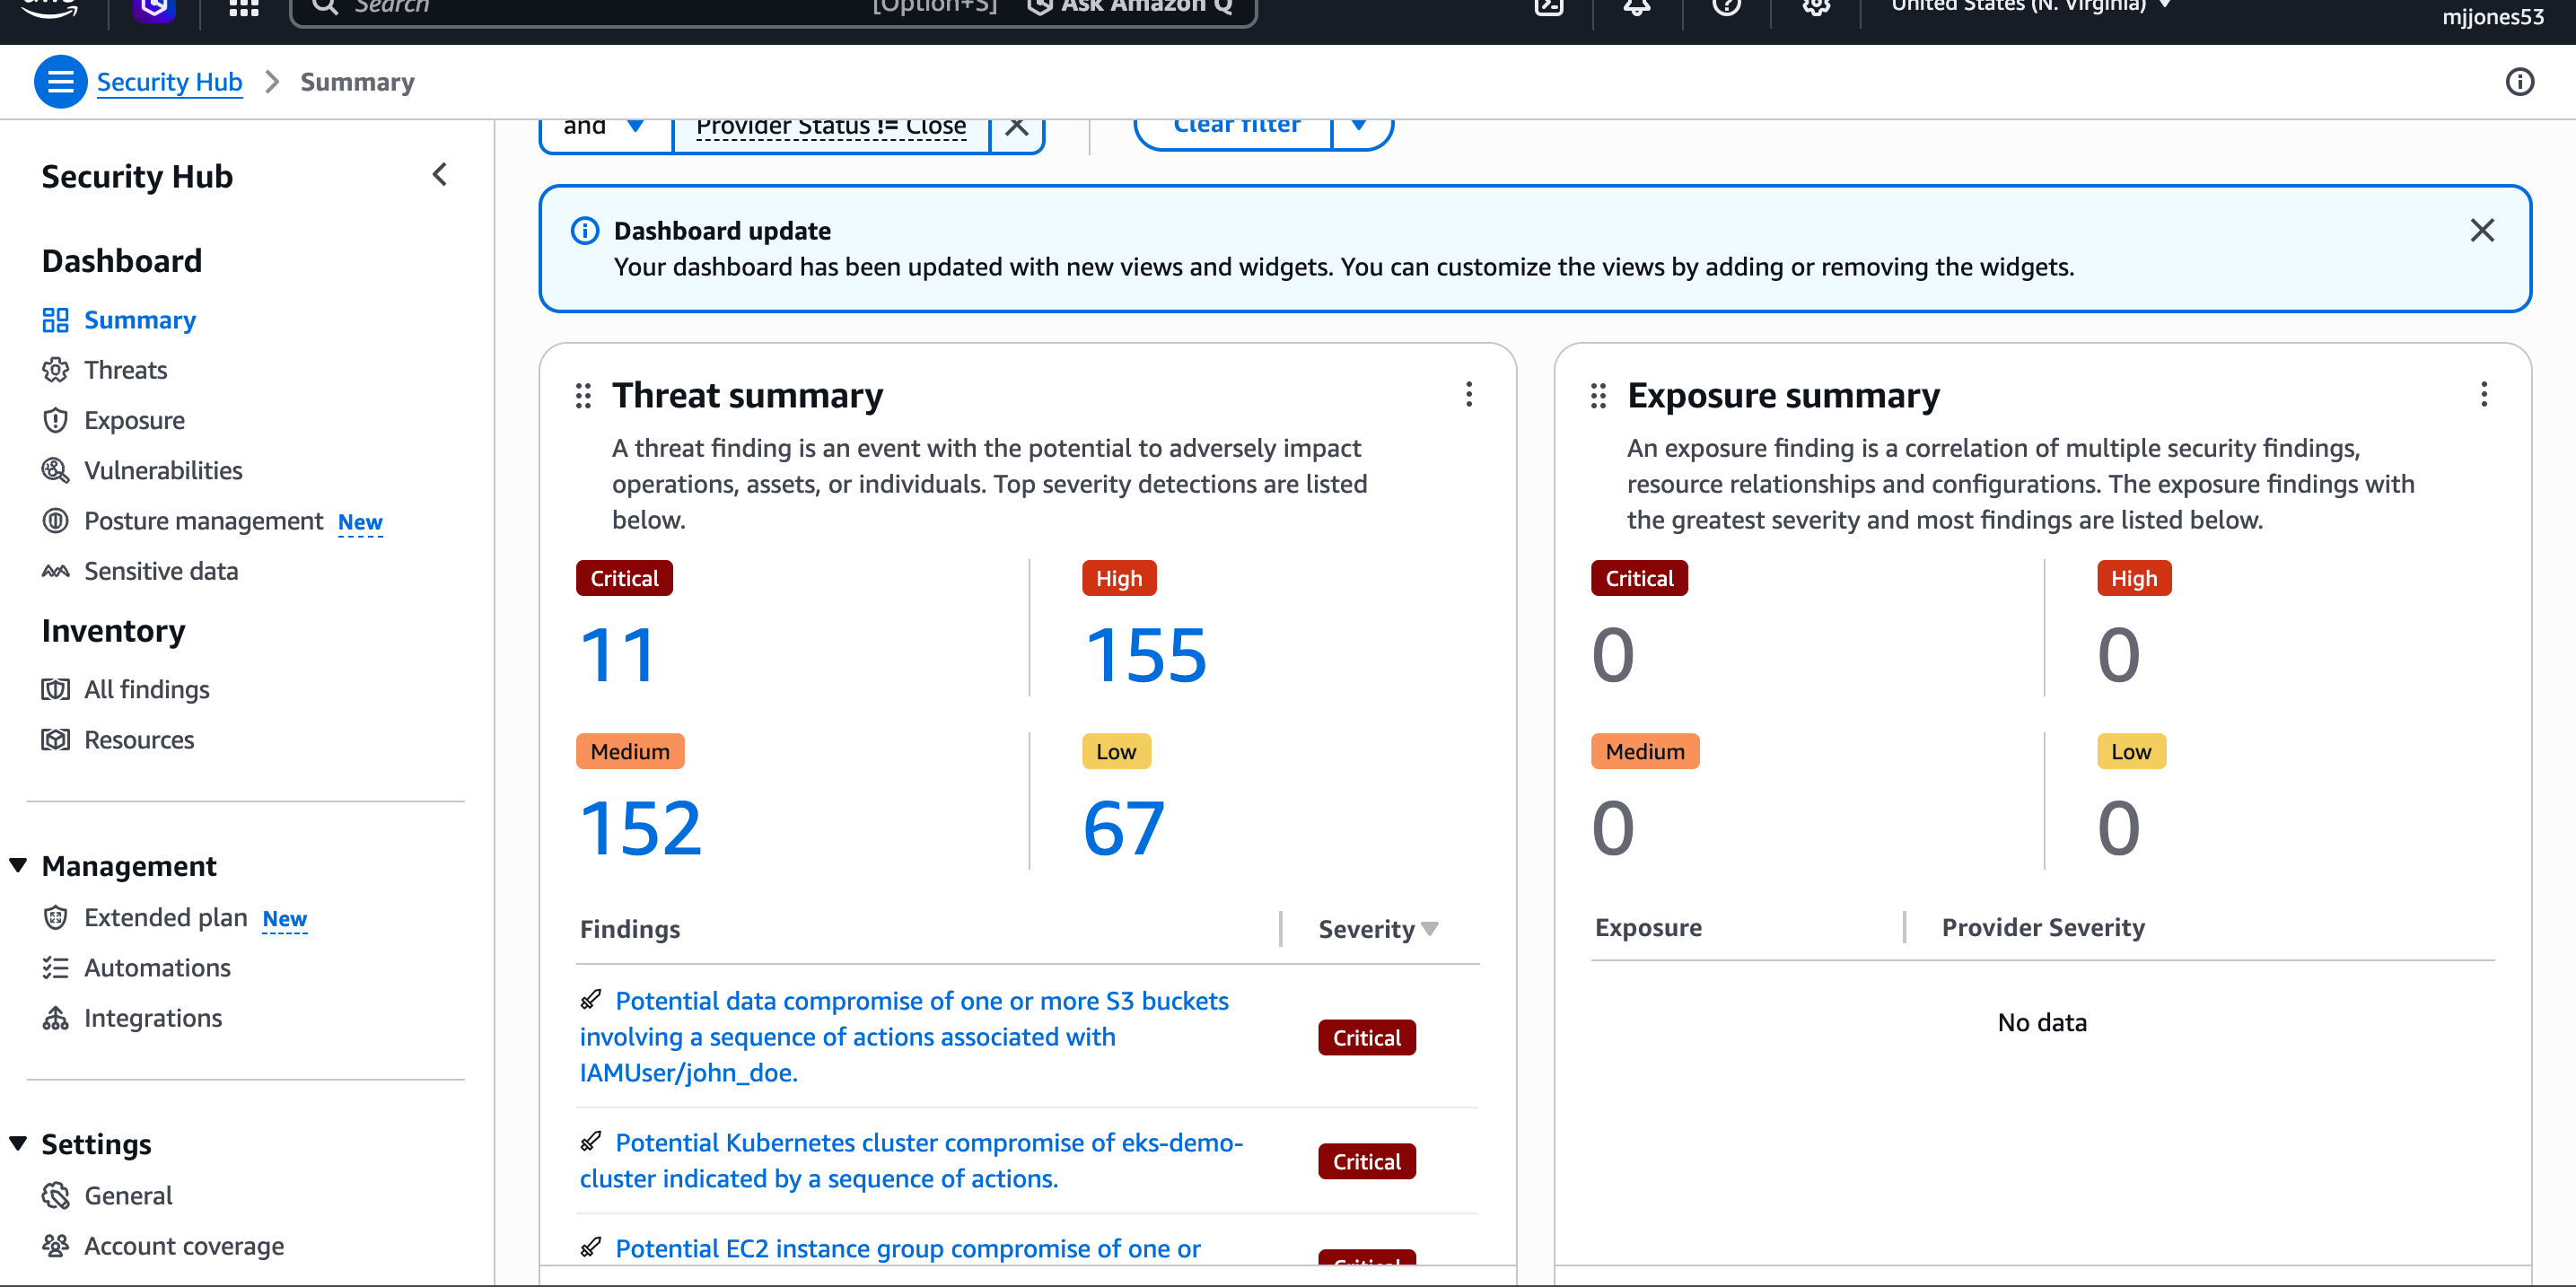This screenshot has width=2576, height=1287.
Task: Open Vulnerabilities from the sidebar
Action: 163,470
